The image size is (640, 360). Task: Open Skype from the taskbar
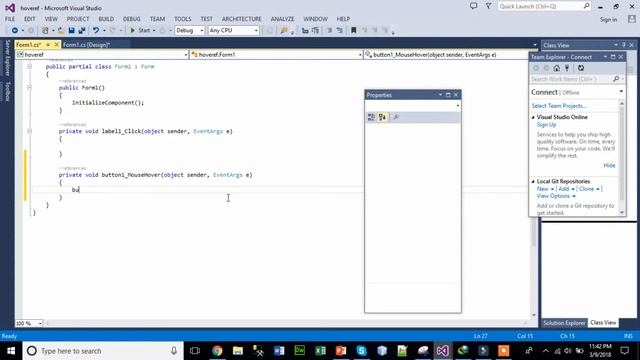tap(361, 351)
